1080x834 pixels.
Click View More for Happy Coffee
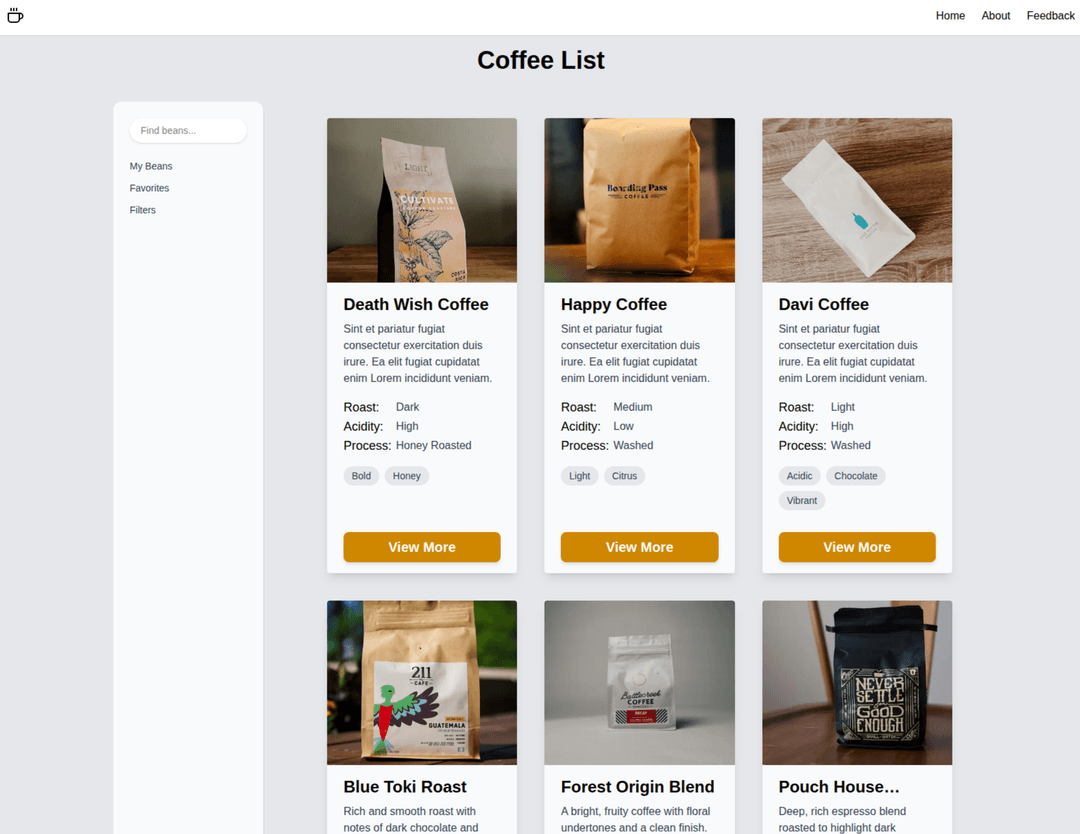[639, 547]
